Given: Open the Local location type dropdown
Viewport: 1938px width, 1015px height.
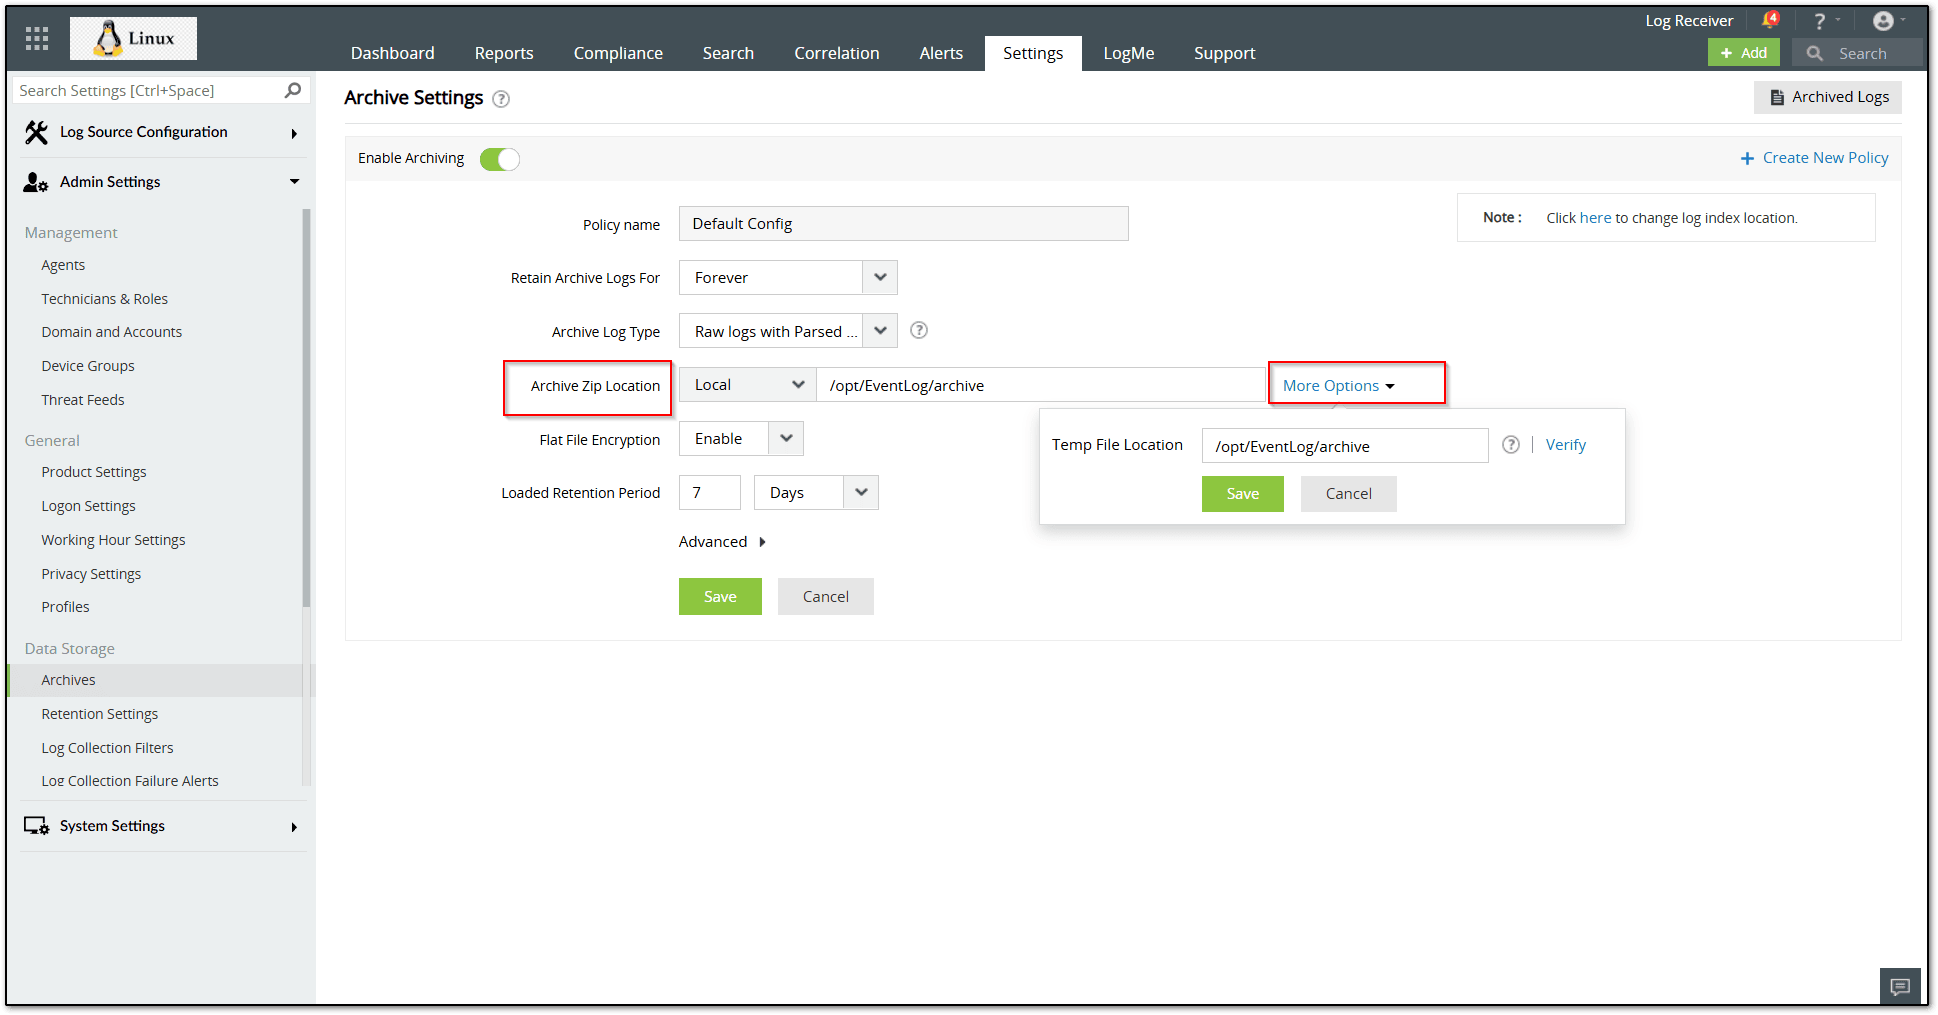Looking at the screenshot, I should [748, 385].
